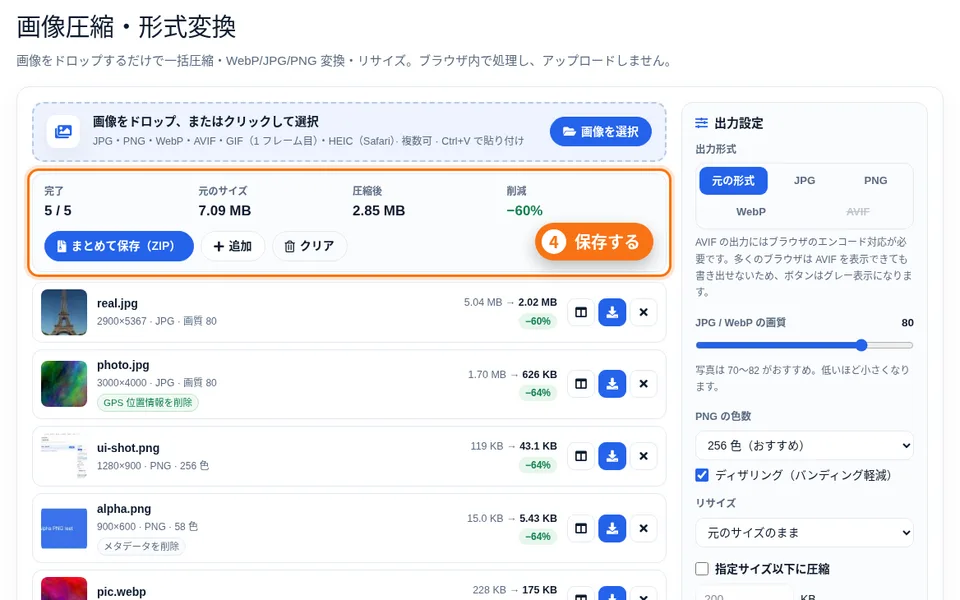960x600 pixels.
Task: Remove alpha.png from the list
Action: 643,528
